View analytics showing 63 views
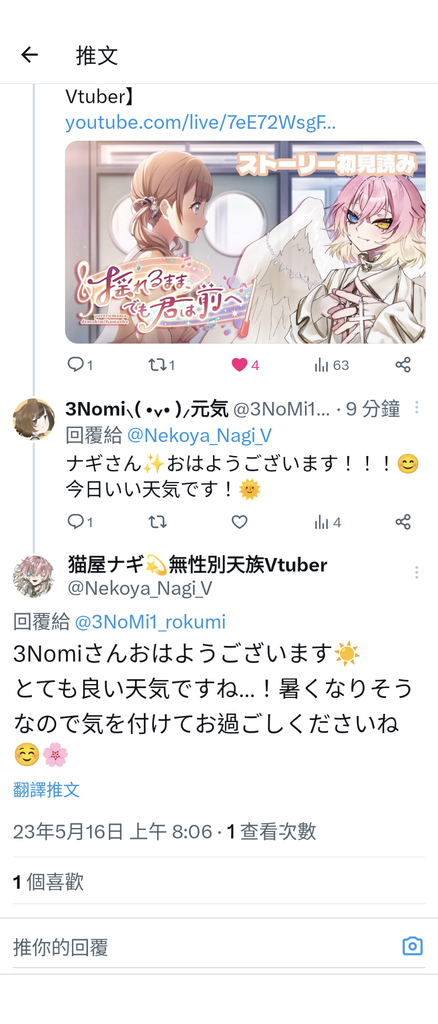Viewport: 438px width, 1024px height. pyautogui.click(x=332, y=365)
